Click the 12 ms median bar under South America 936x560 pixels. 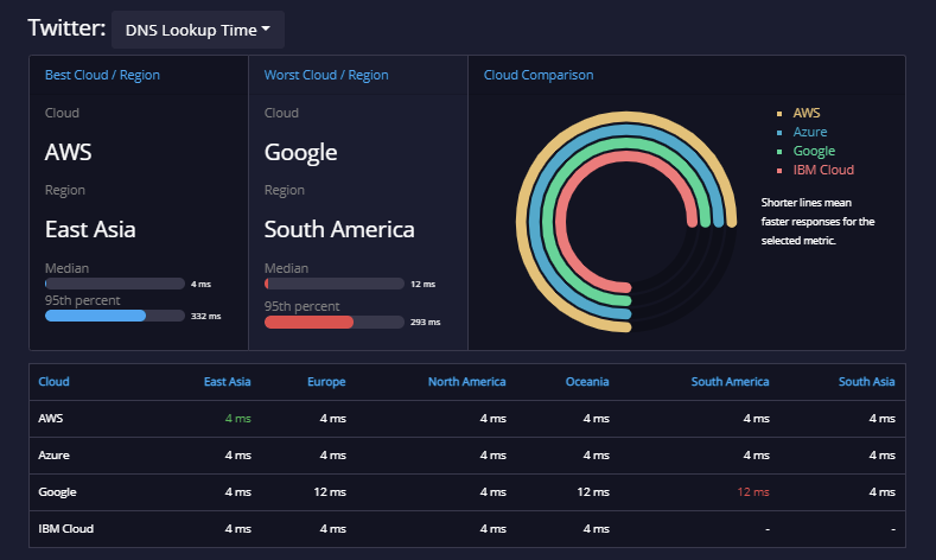[x=334, y=284]
